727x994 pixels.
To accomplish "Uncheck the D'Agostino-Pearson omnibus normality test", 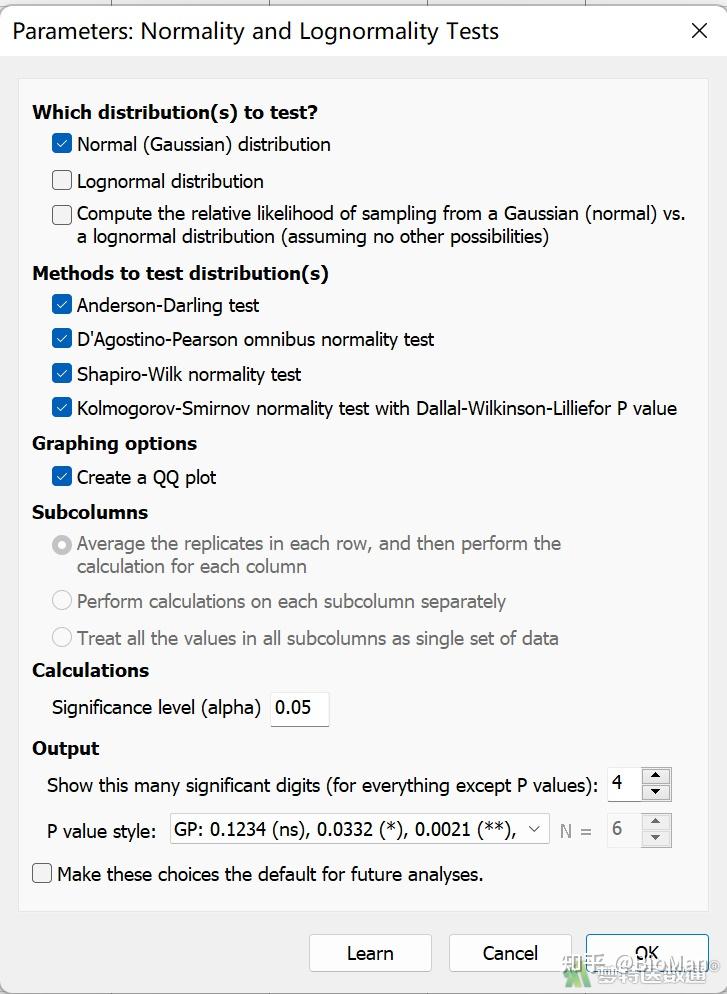I will [x=62, y=339].
